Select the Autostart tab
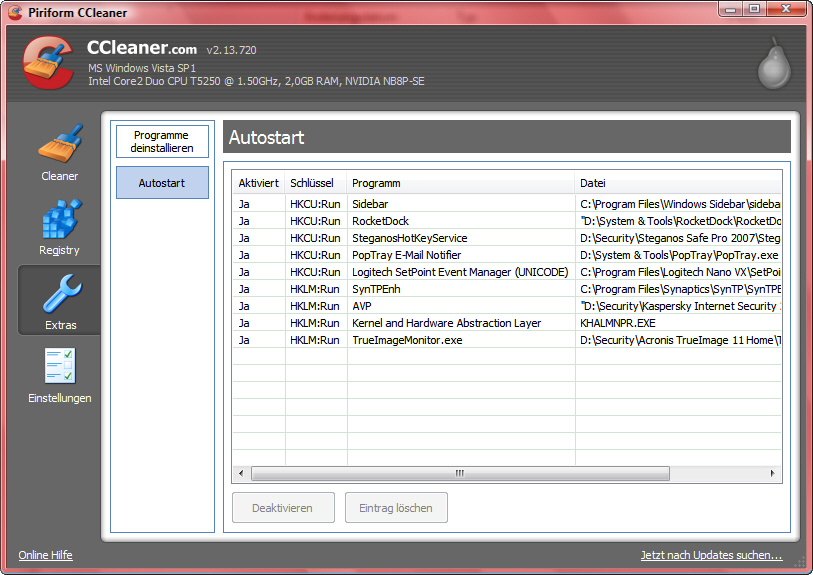 click(x=162, y=183)
